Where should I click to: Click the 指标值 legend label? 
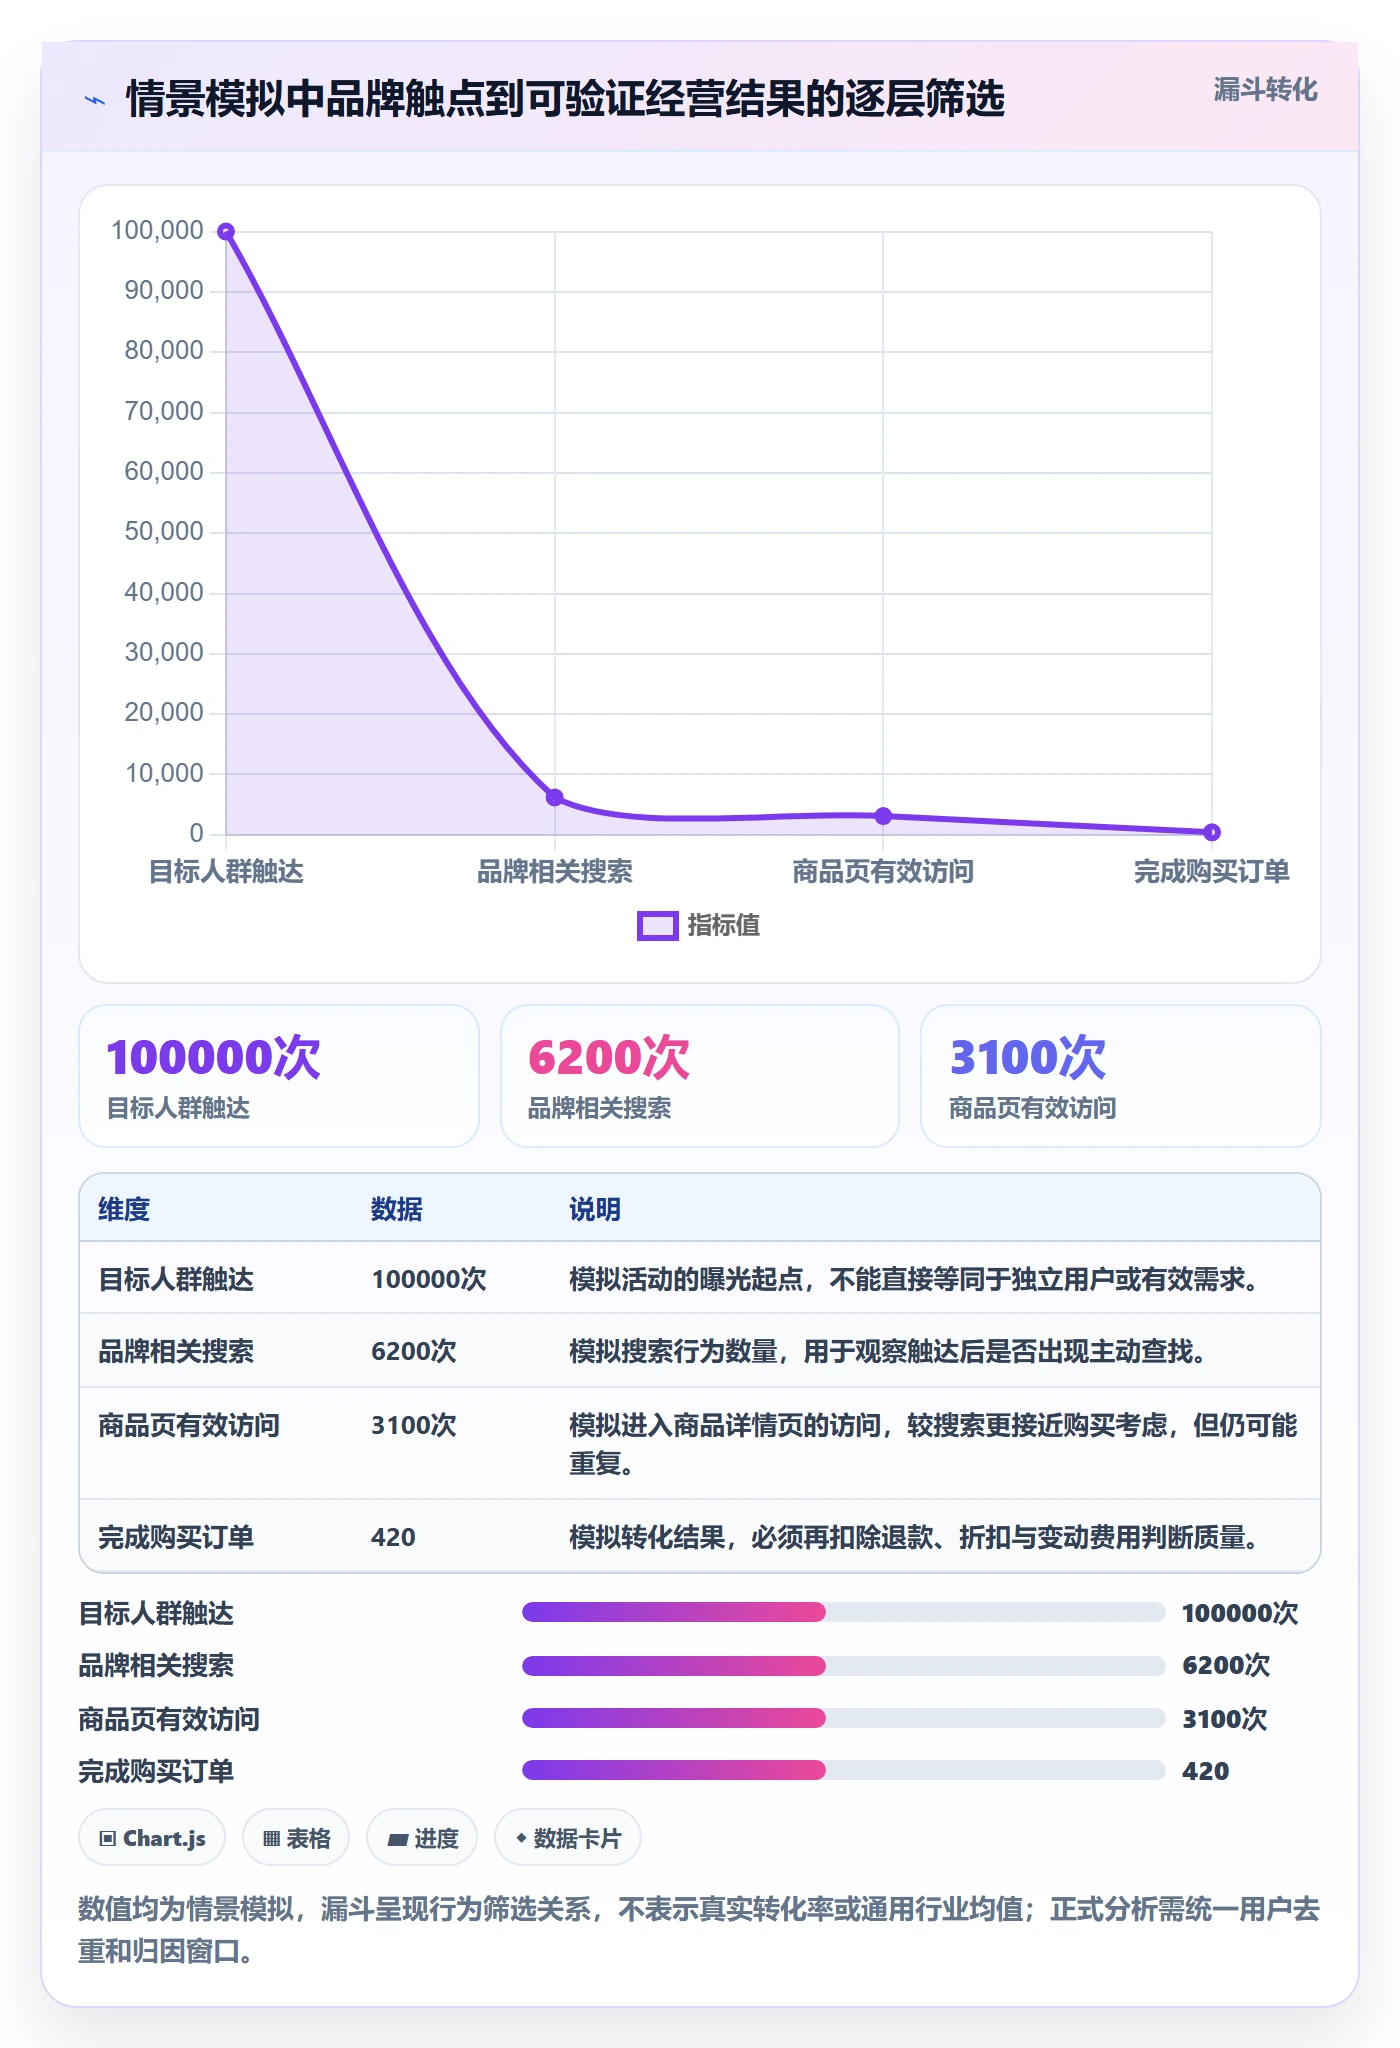(x=724, y=926)
